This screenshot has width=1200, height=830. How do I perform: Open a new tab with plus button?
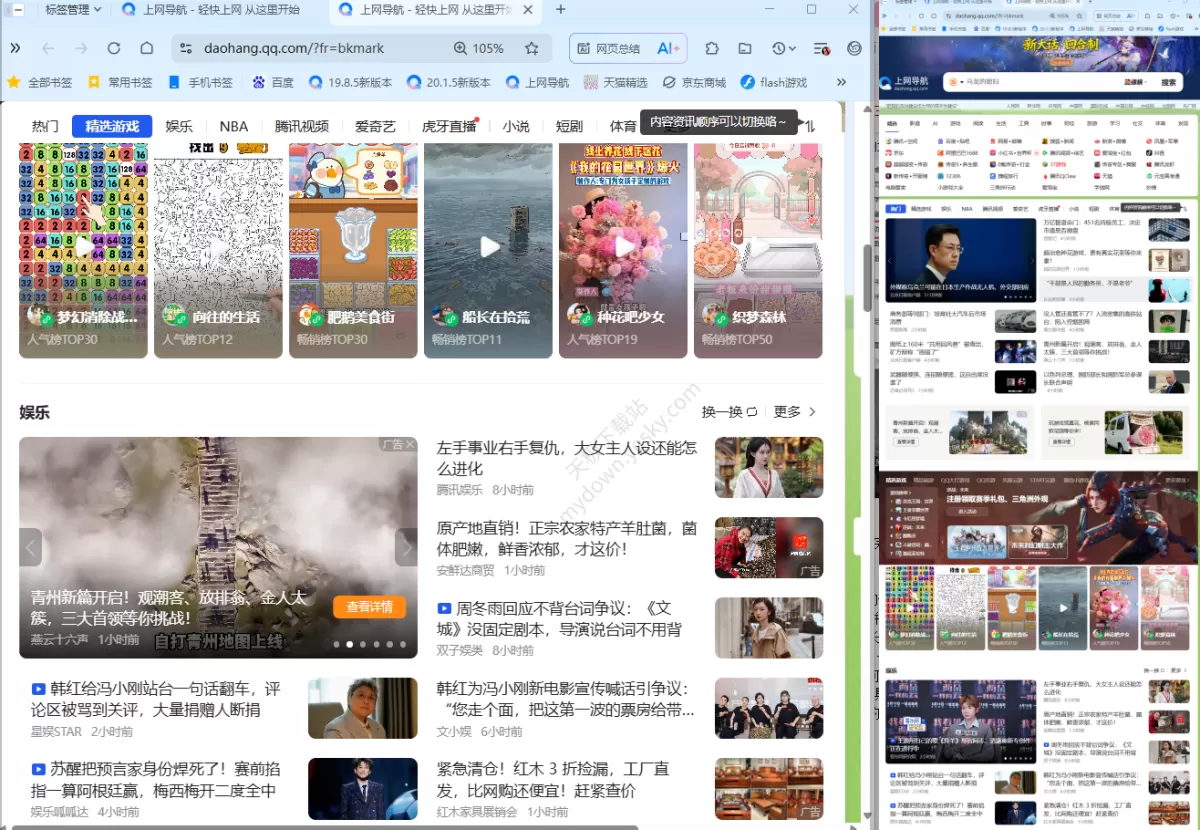(560, 10)
